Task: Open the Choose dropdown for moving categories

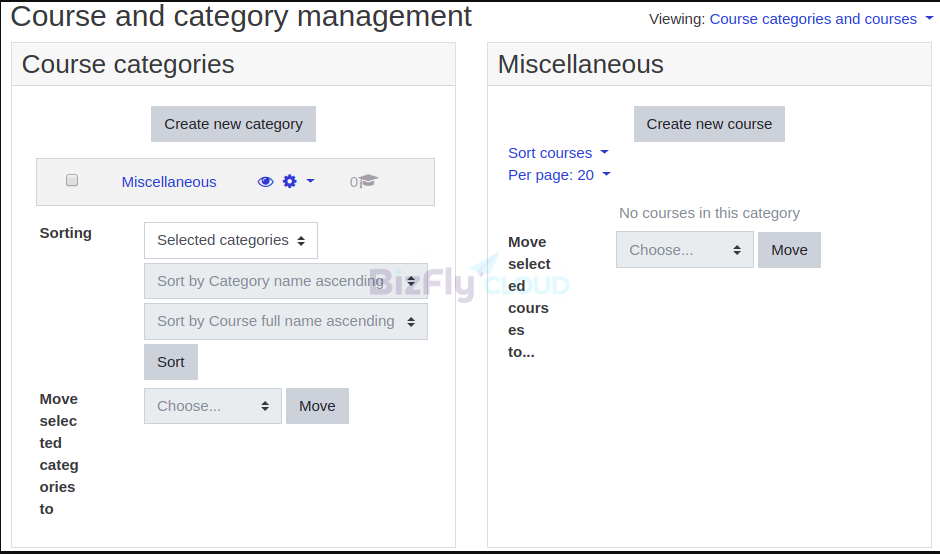Action: pos(213,406)
